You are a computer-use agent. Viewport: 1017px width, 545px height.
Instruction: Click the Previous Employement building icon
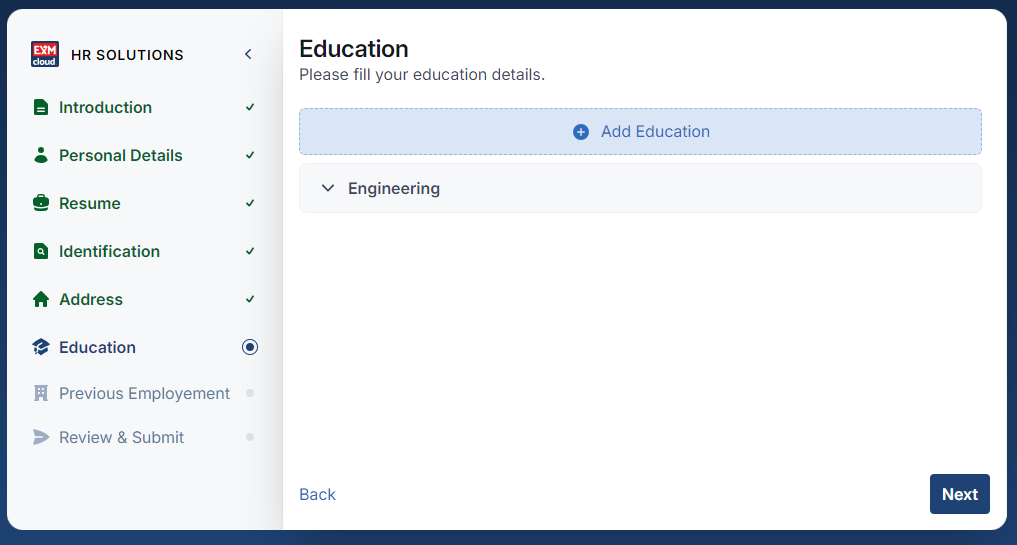(x=41, y=393)
